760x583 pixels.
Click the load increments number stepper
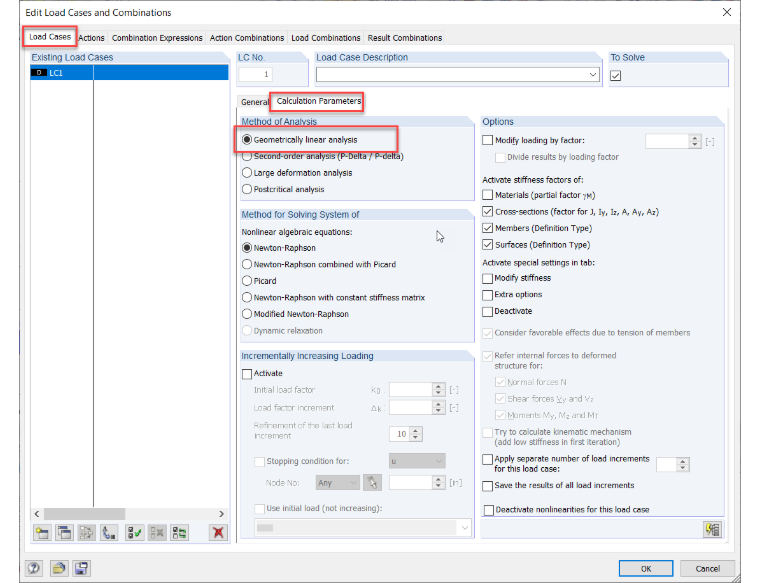click(x=683, y=464)
